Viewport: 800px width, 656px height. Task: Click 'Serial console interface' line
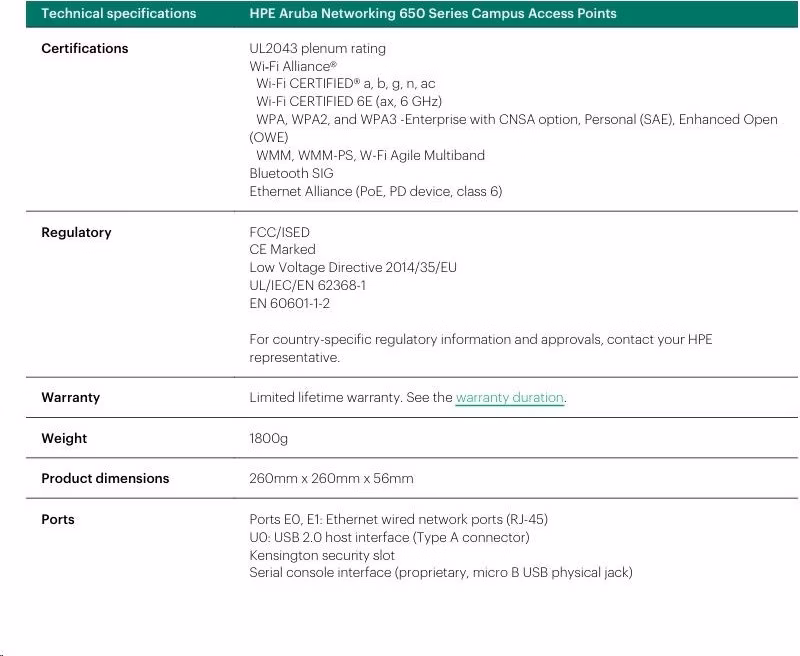click(441, 572)
